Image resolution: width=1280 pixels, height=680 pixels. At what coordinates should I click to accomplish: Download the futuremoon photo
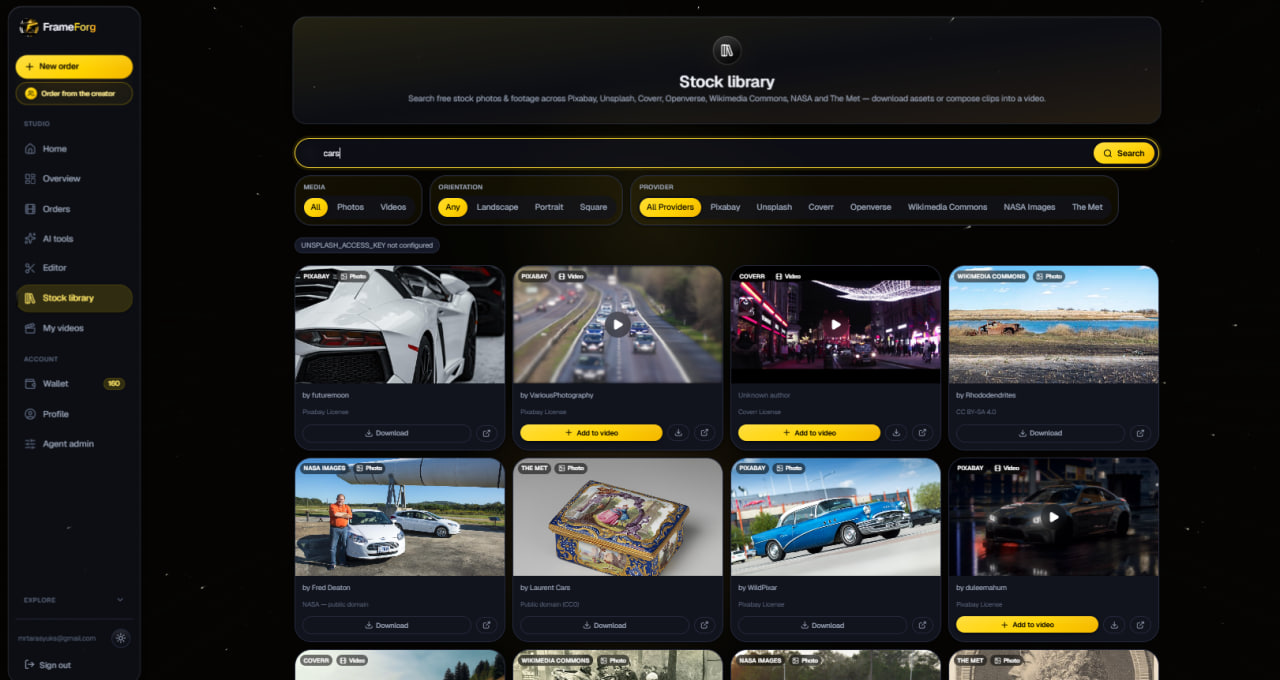(386, 433)
